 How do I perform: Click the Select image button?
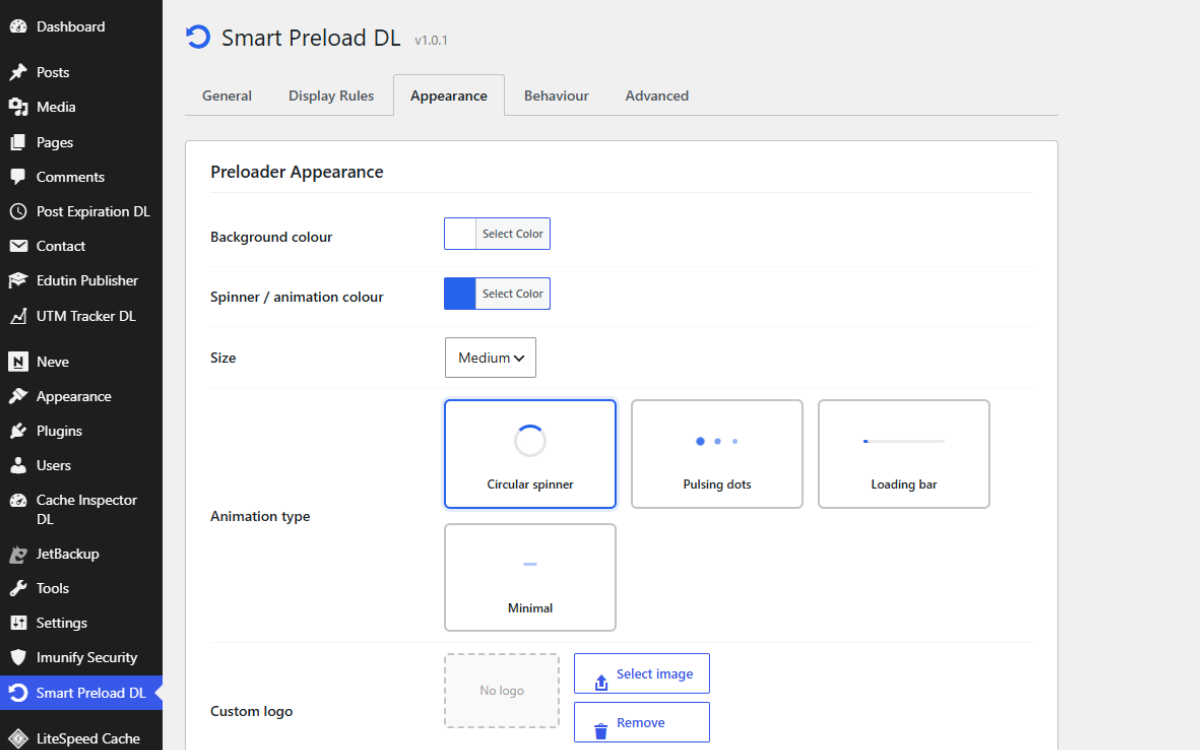tap(642, 674)
